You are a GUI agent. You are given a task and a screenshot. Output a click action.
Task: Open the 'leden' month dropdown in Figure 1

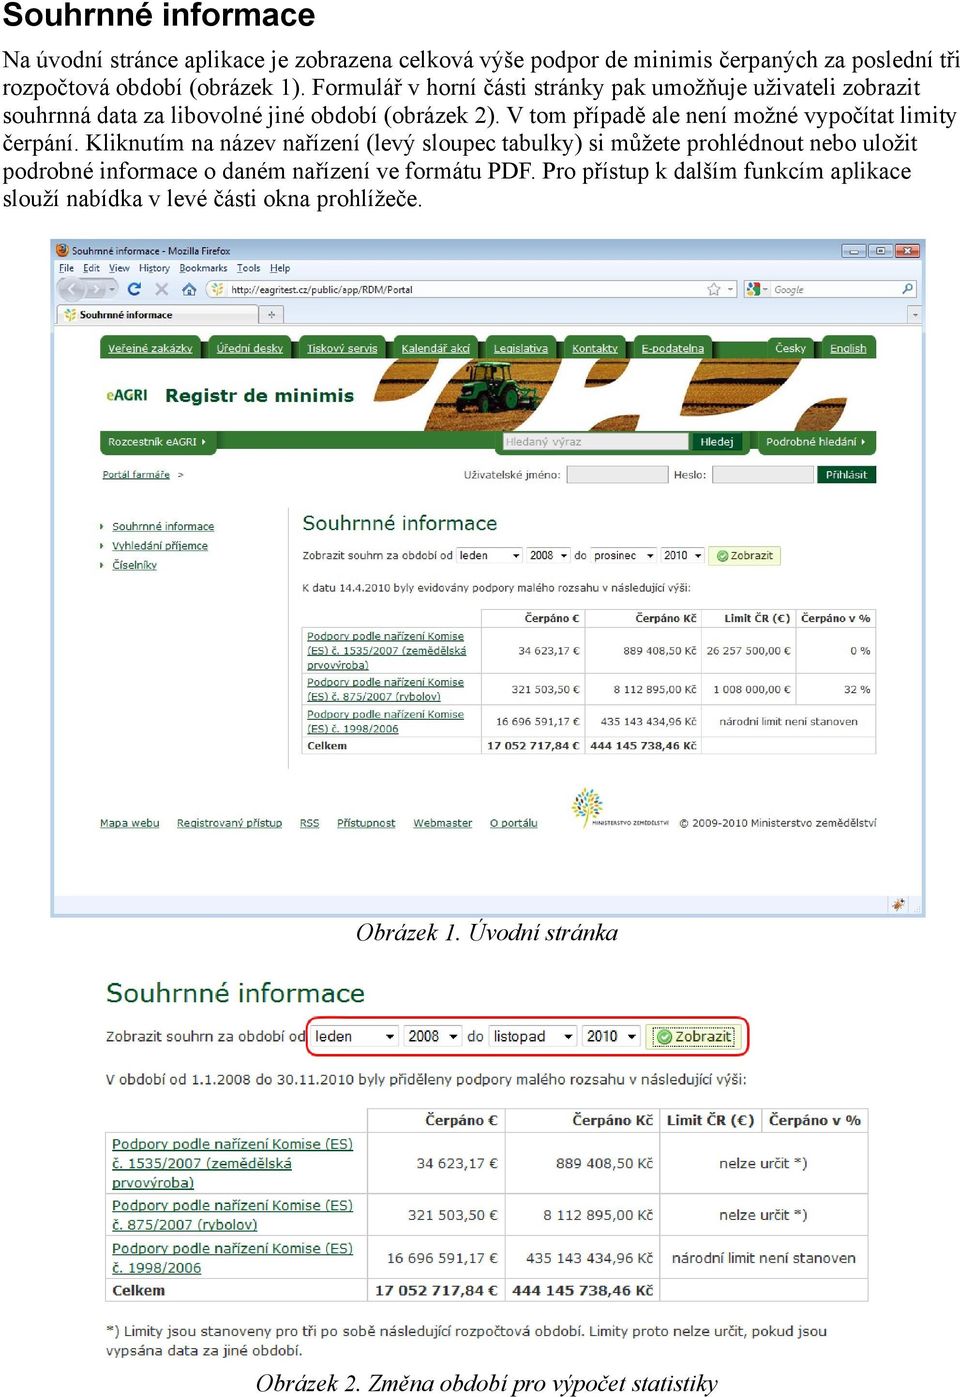[x=490, y=555]
